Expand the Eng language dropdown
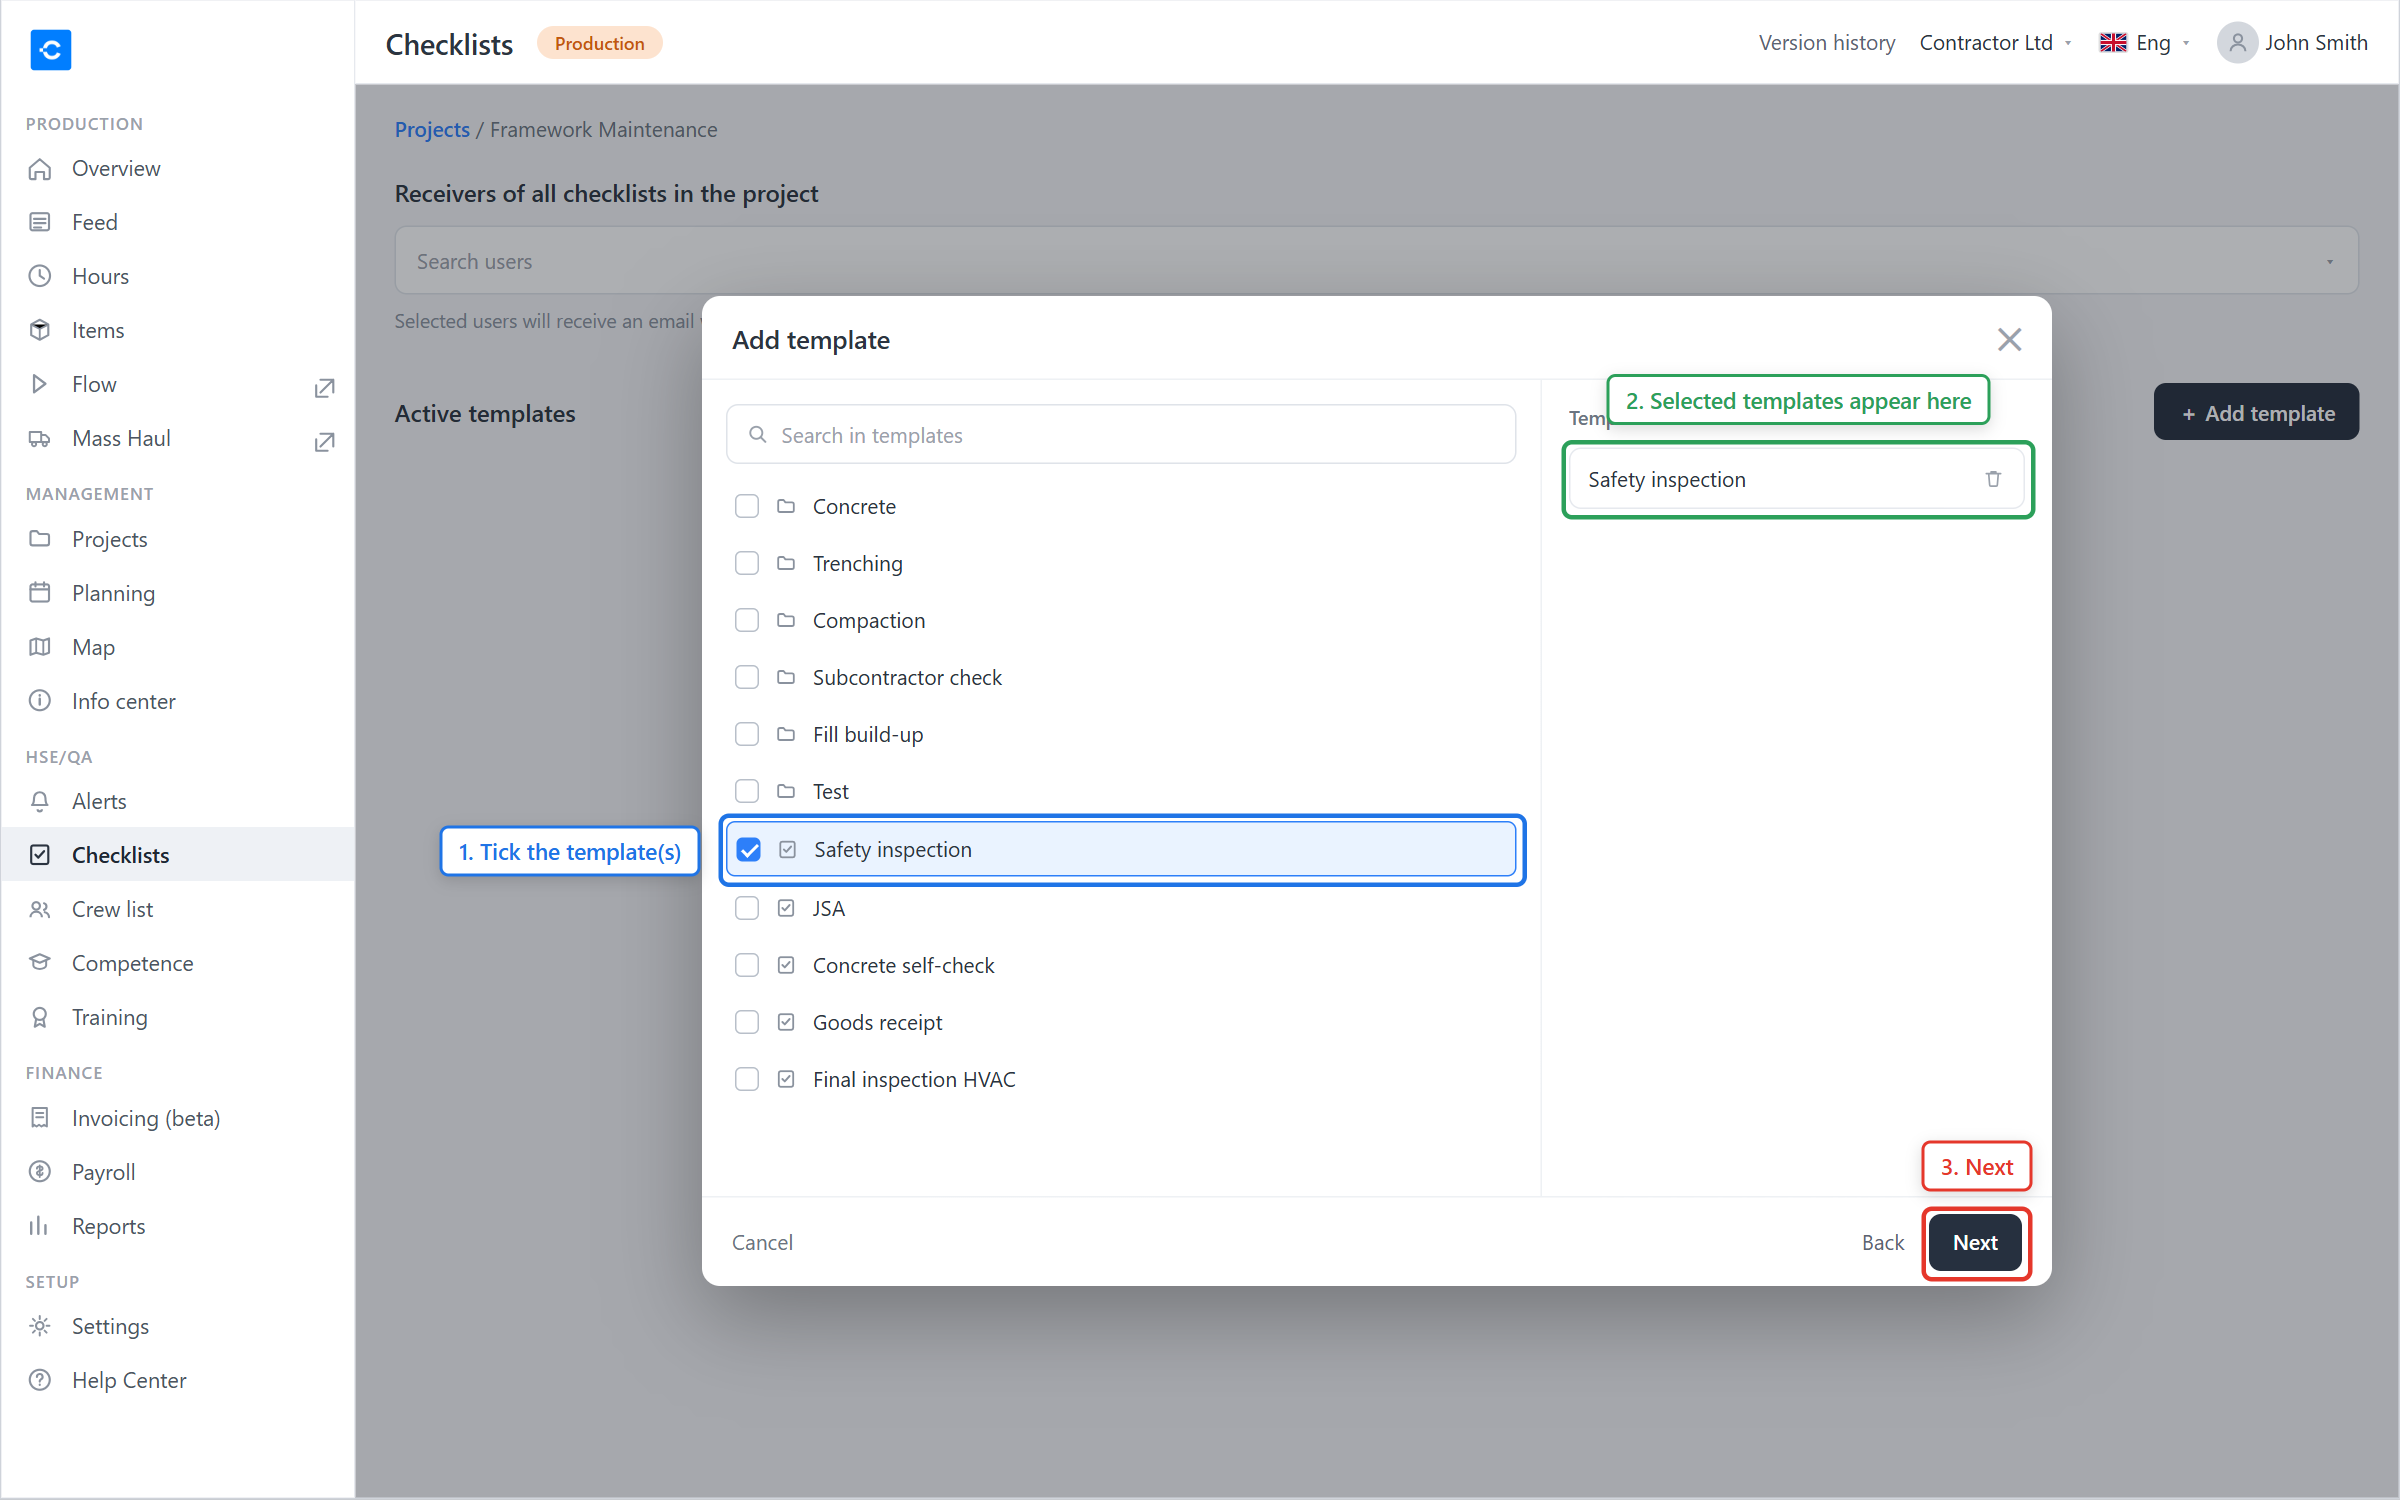Screen dimensions: 2400x1500 pos(2145,43)
